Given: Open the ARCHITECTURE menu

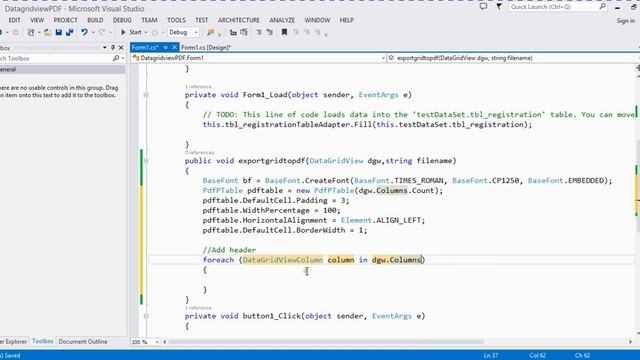Looking at the screenshot, I should tap(238, 20).
